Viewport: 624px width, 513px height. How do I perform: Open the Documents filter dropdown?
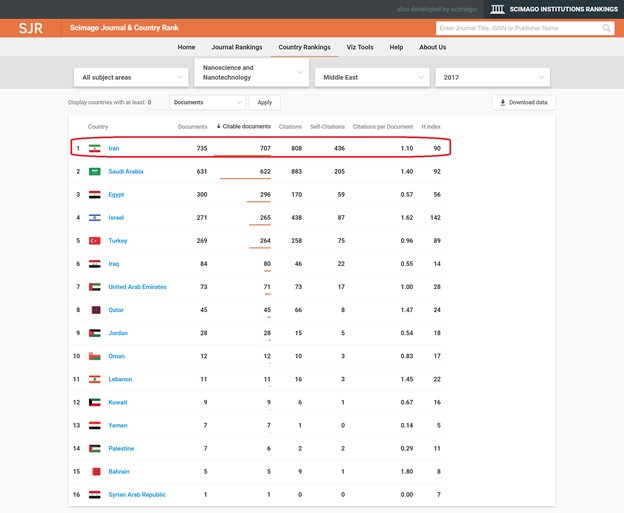(207, 102)
